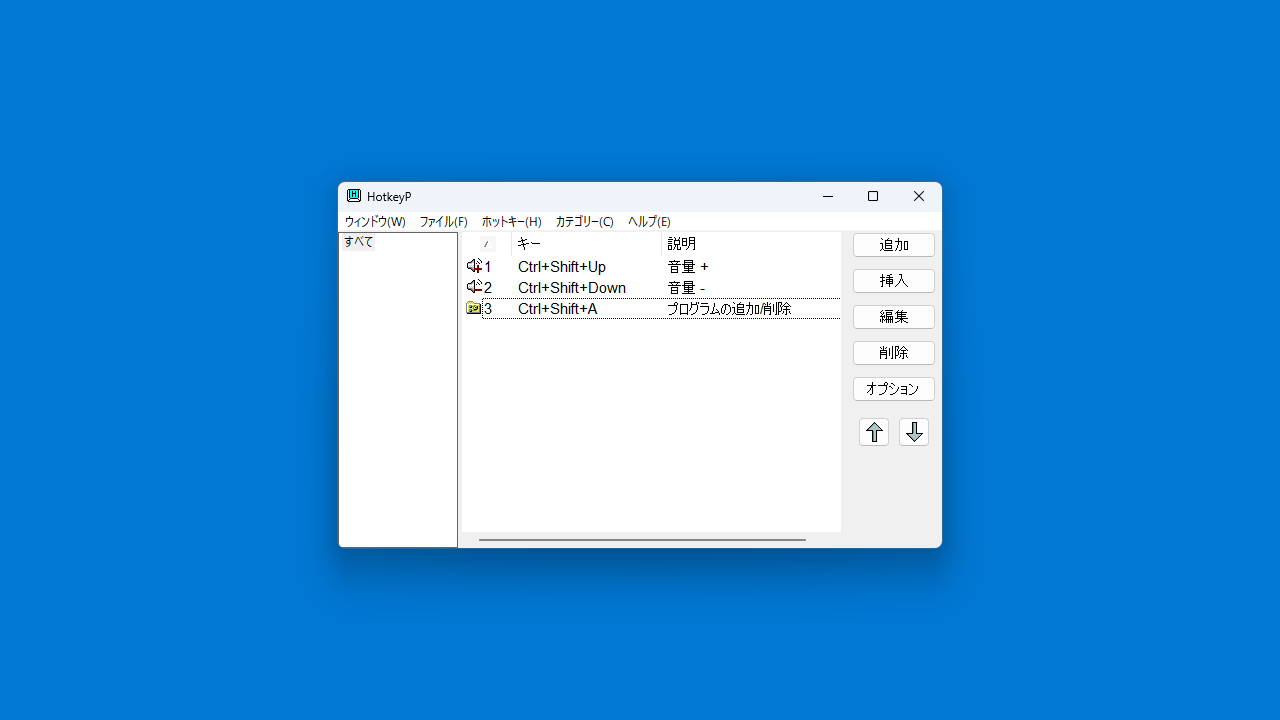Sort by the キー column header
Image resolution: width=1280 pixels, height=720 pixels.
tap(588, 244)
